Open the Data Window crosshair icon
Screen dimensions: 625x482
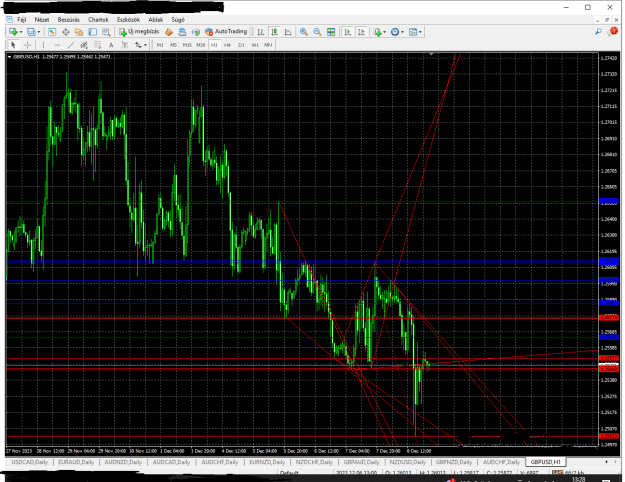(65, 32)
